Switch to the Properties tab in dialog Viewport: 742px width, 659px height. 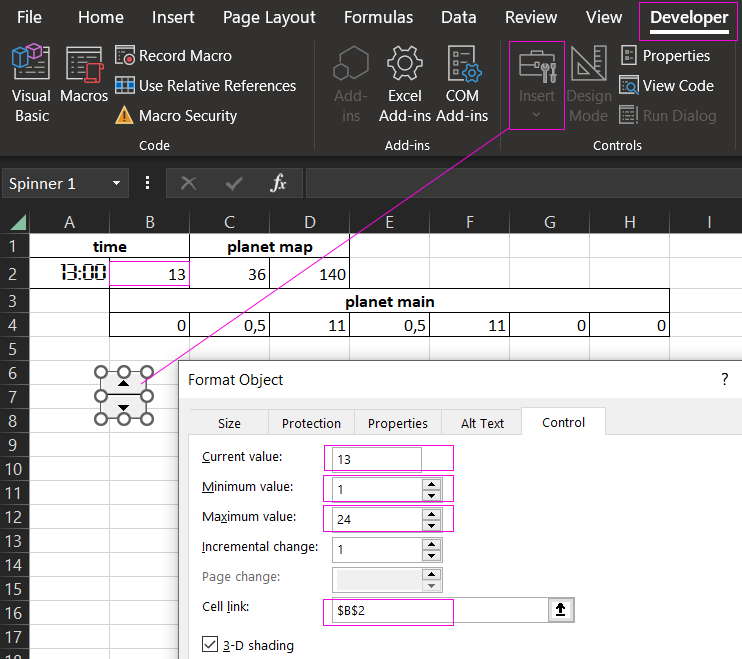(397, 423)
